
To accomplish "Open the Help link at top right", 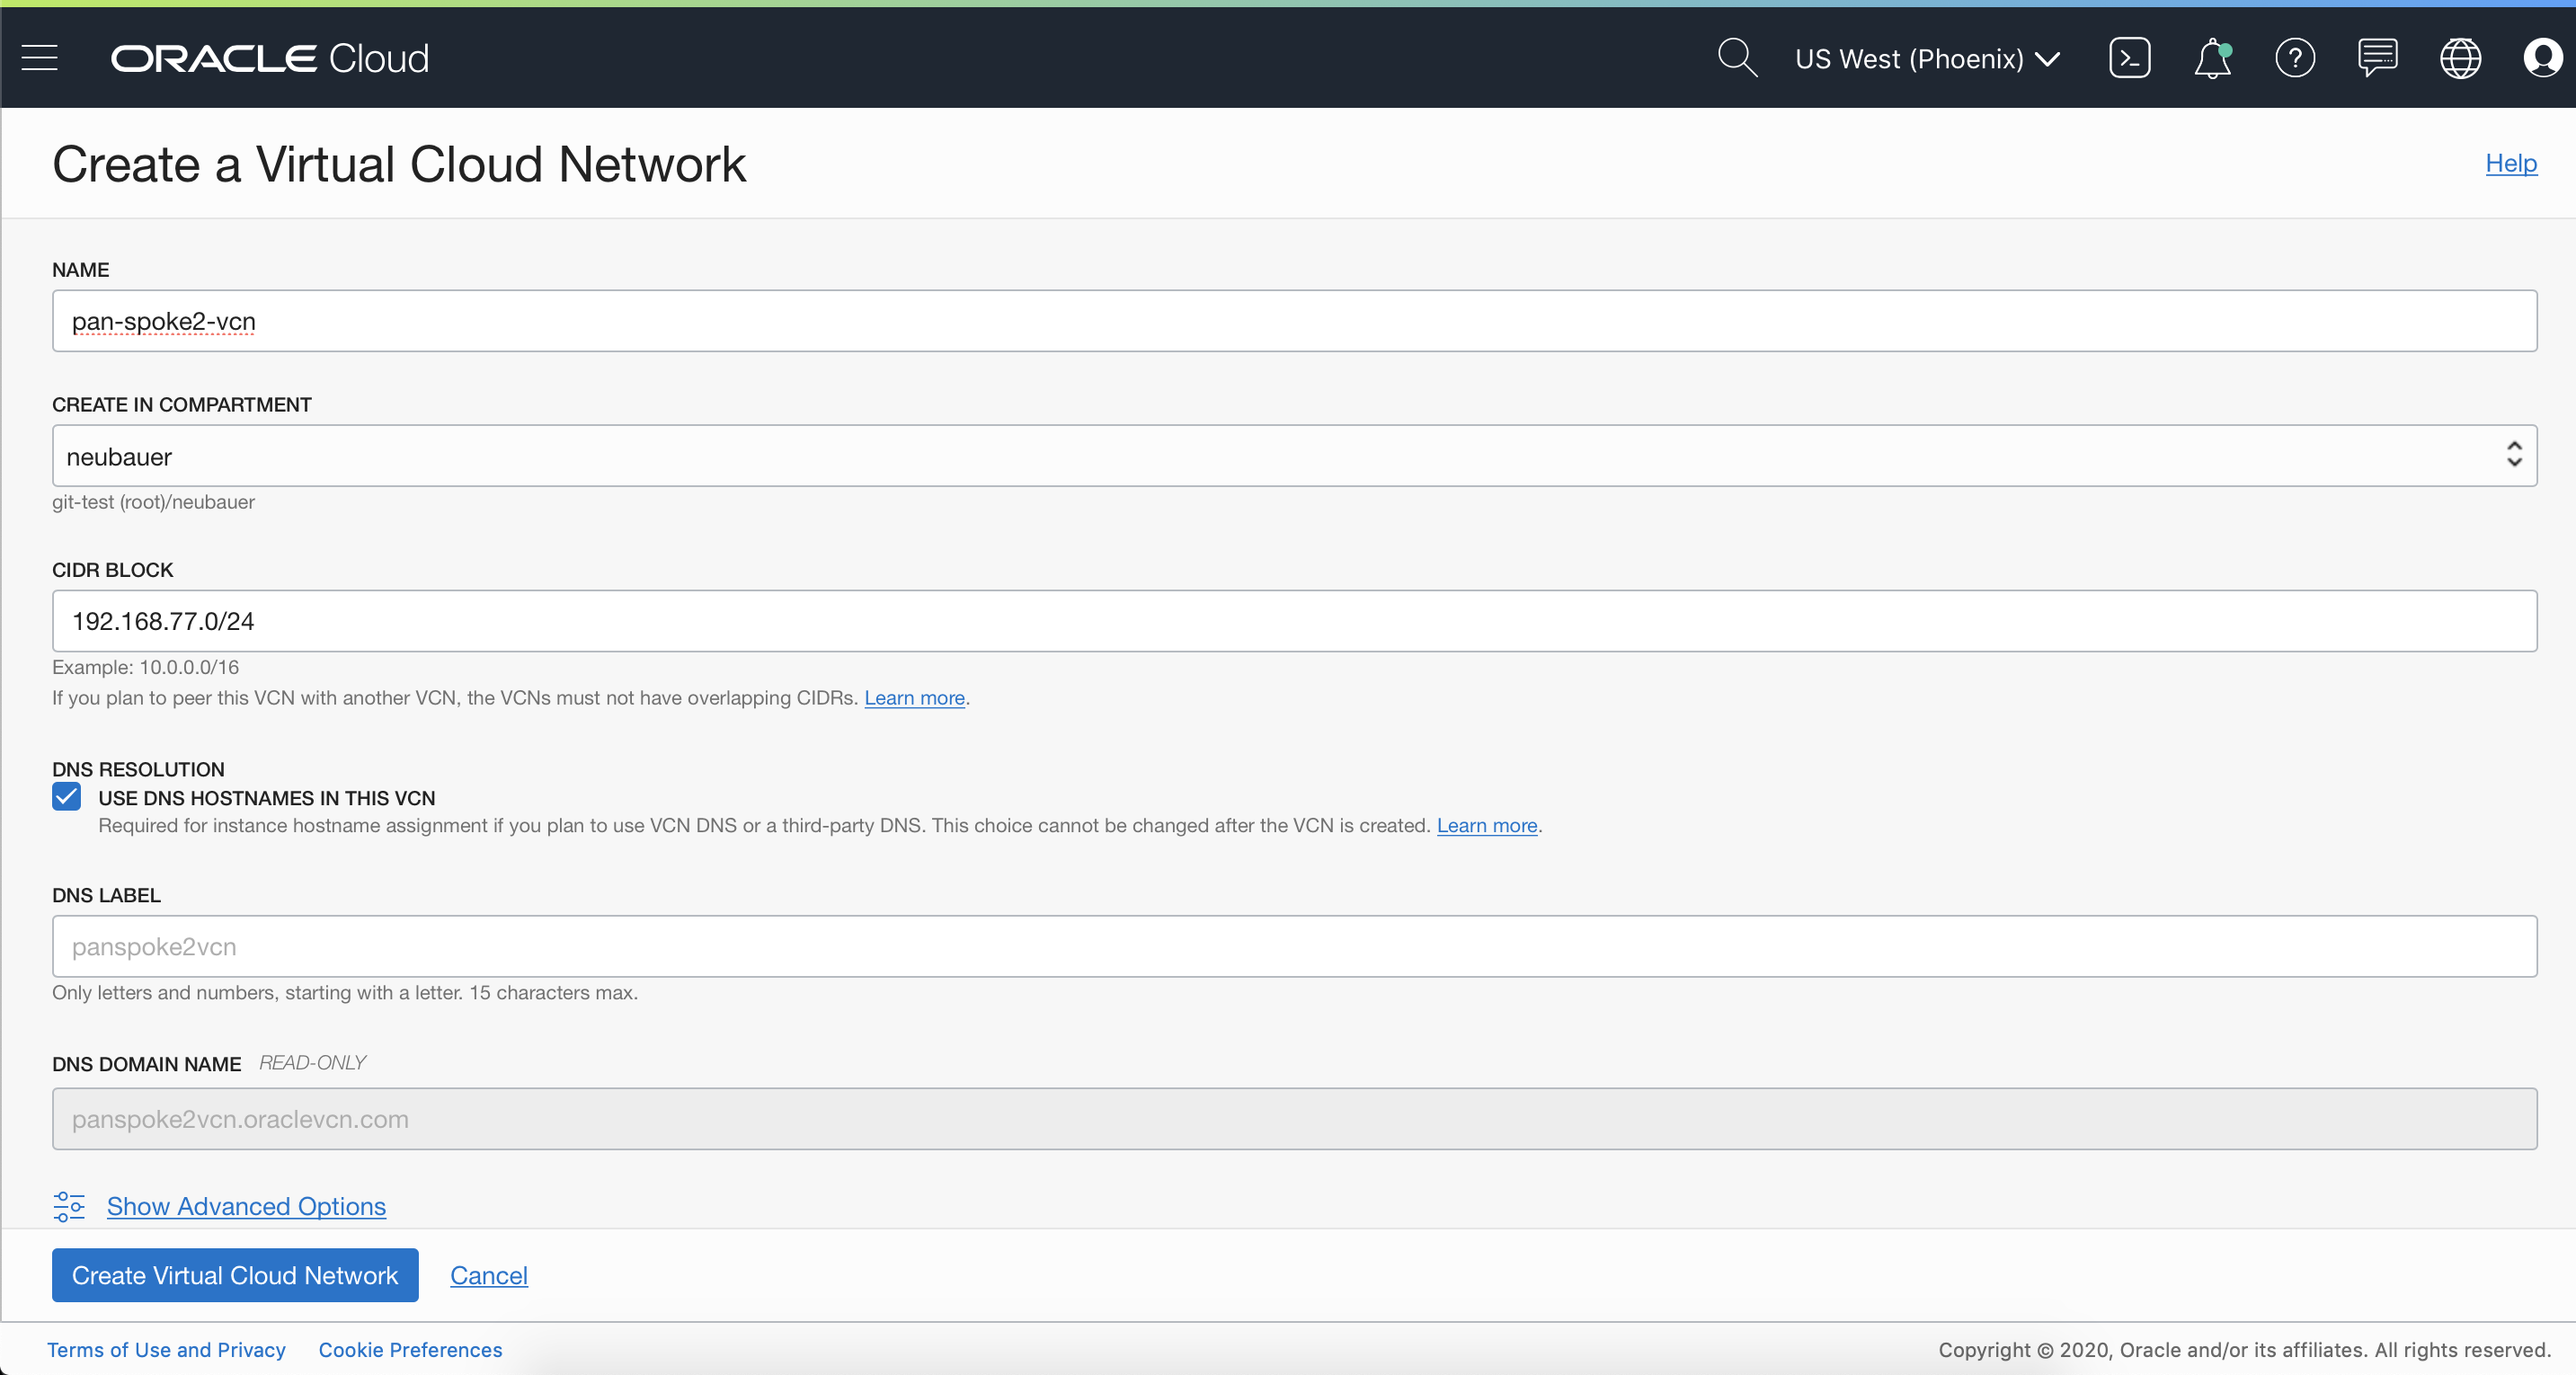I will [2510, 163].
